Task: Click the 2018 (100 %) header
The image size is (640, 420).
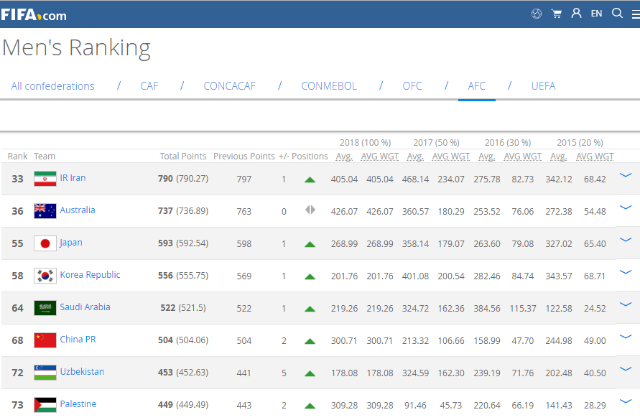Action: (x=365, y=142)
